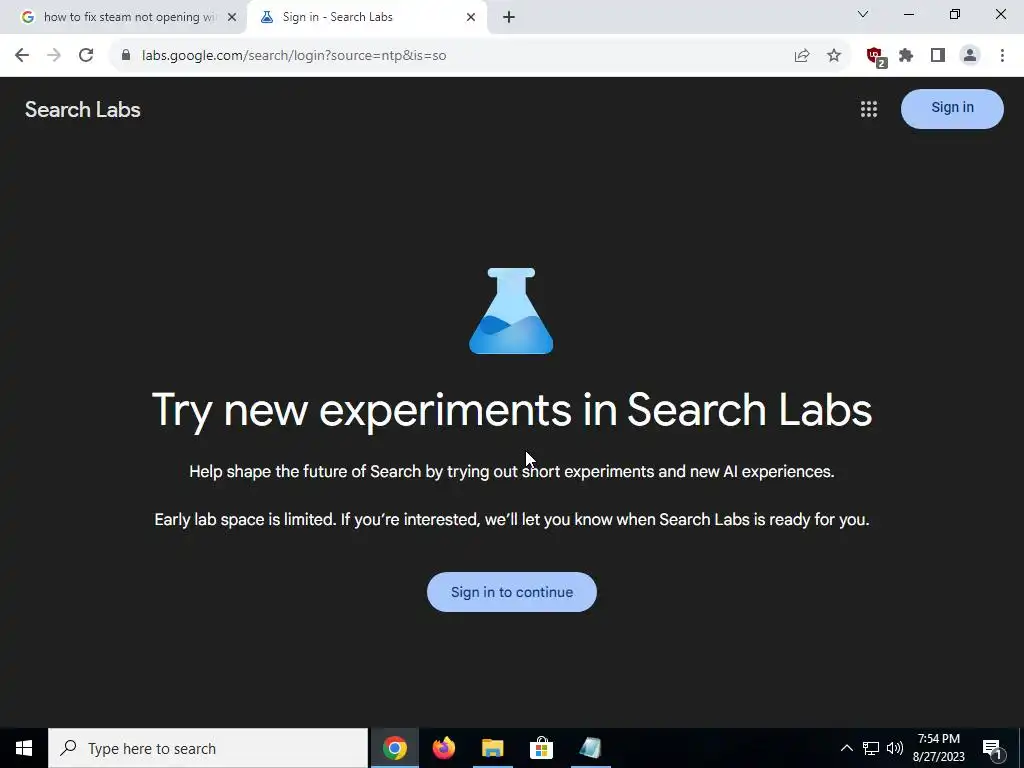The height and width of the screenshot is (768, 1024).
Task: Reload the page
Action: (x=86, y=56)
